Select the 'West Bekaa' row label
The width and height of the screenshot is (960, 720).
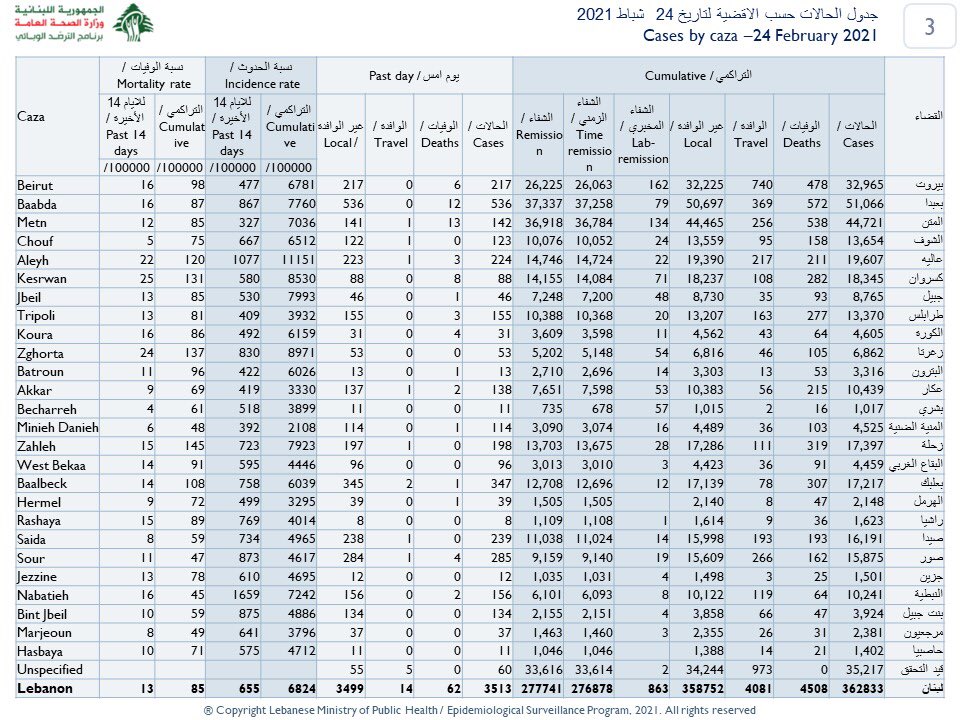[x=52, y=465]
